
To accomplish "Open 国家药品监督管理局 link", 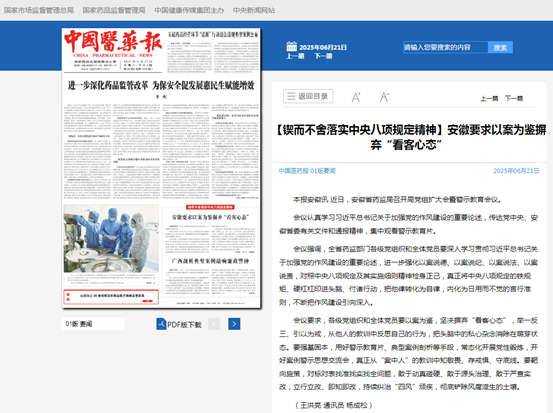I will pyautogui.click(x=114, y=10).
